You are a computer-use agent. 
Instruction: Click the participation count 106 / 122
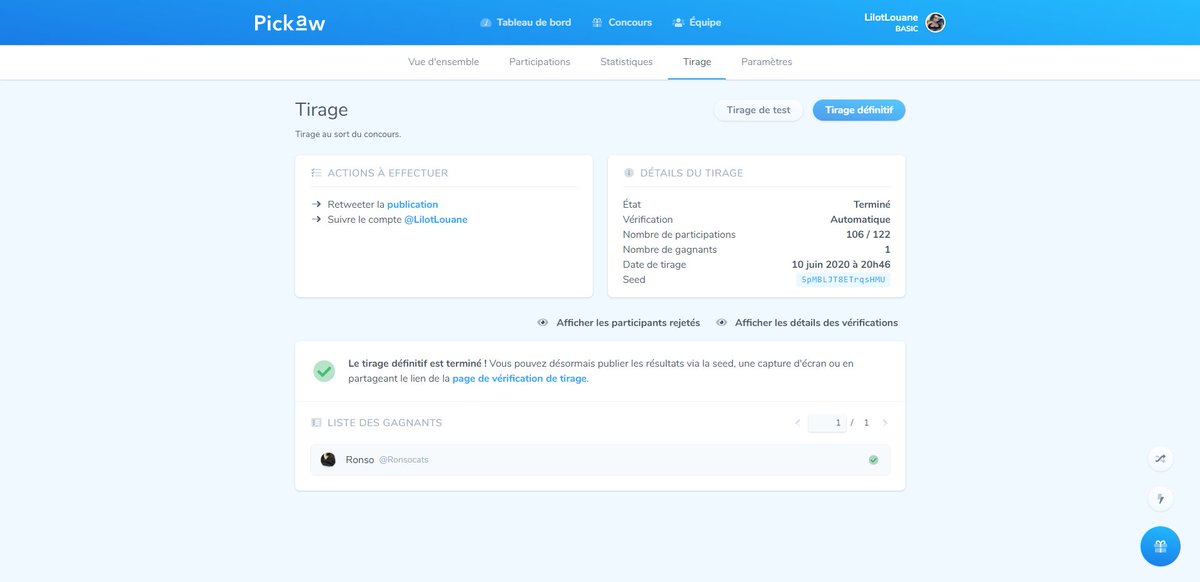(868, 234)
